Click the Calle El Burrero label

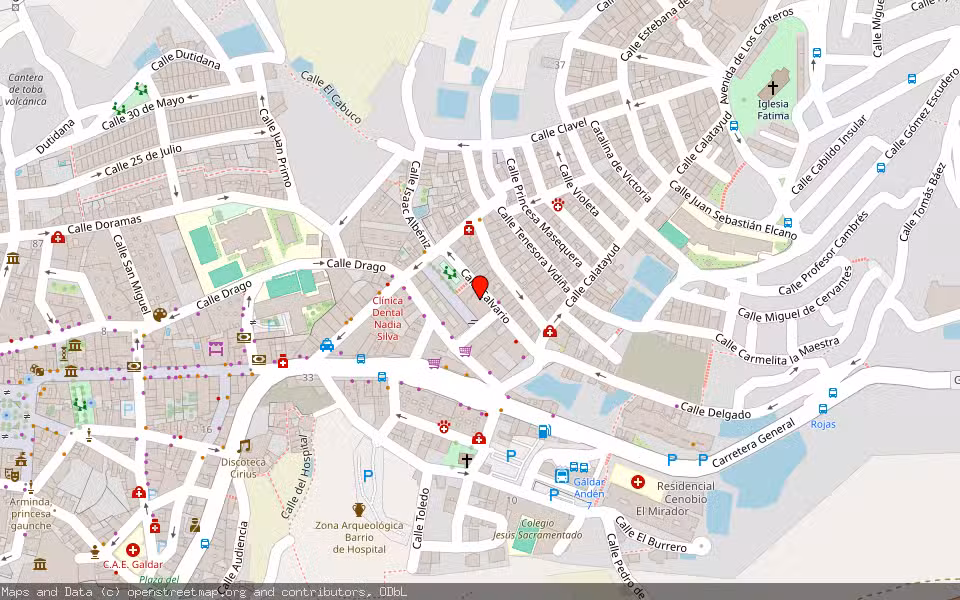(650, 534)
